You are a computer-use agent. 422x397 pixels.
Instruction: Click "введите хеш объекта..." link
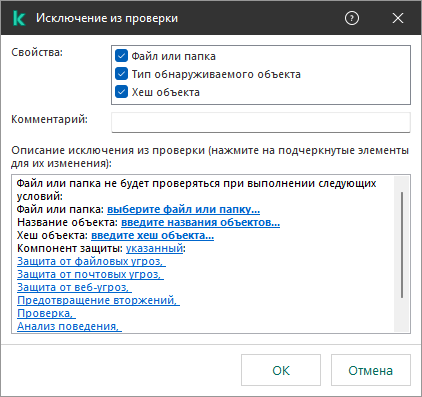click(152, 235)
